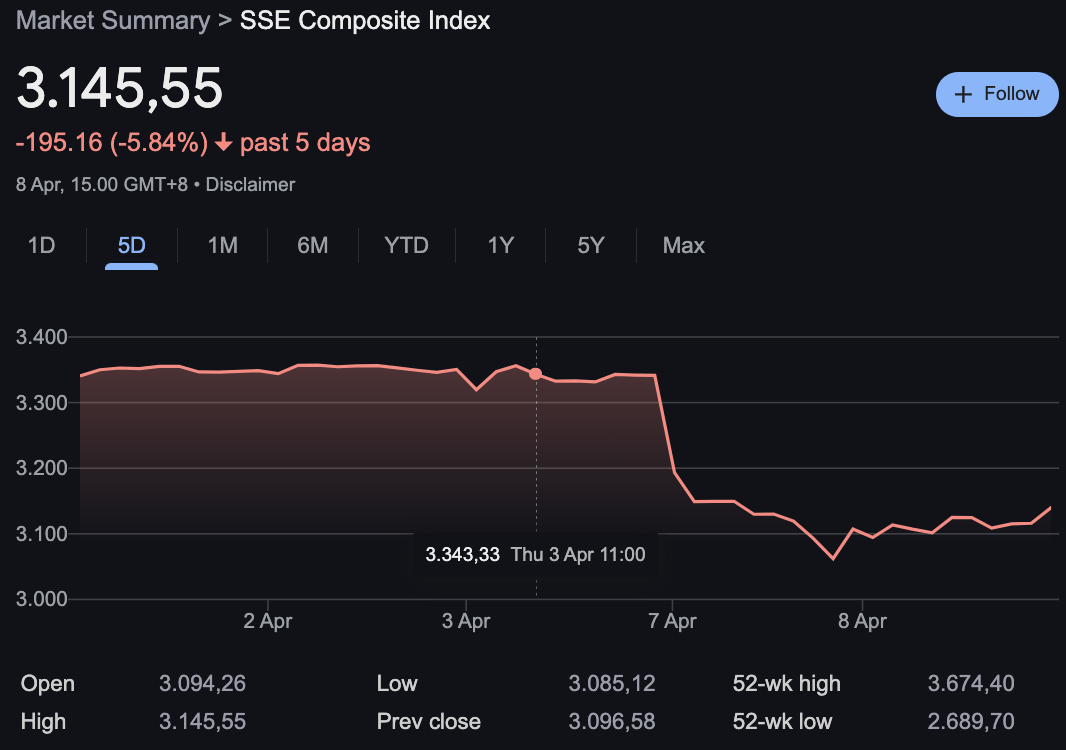The image size is (1066, 750).
Task: Switch to the Max chart view
Action: 683,245
